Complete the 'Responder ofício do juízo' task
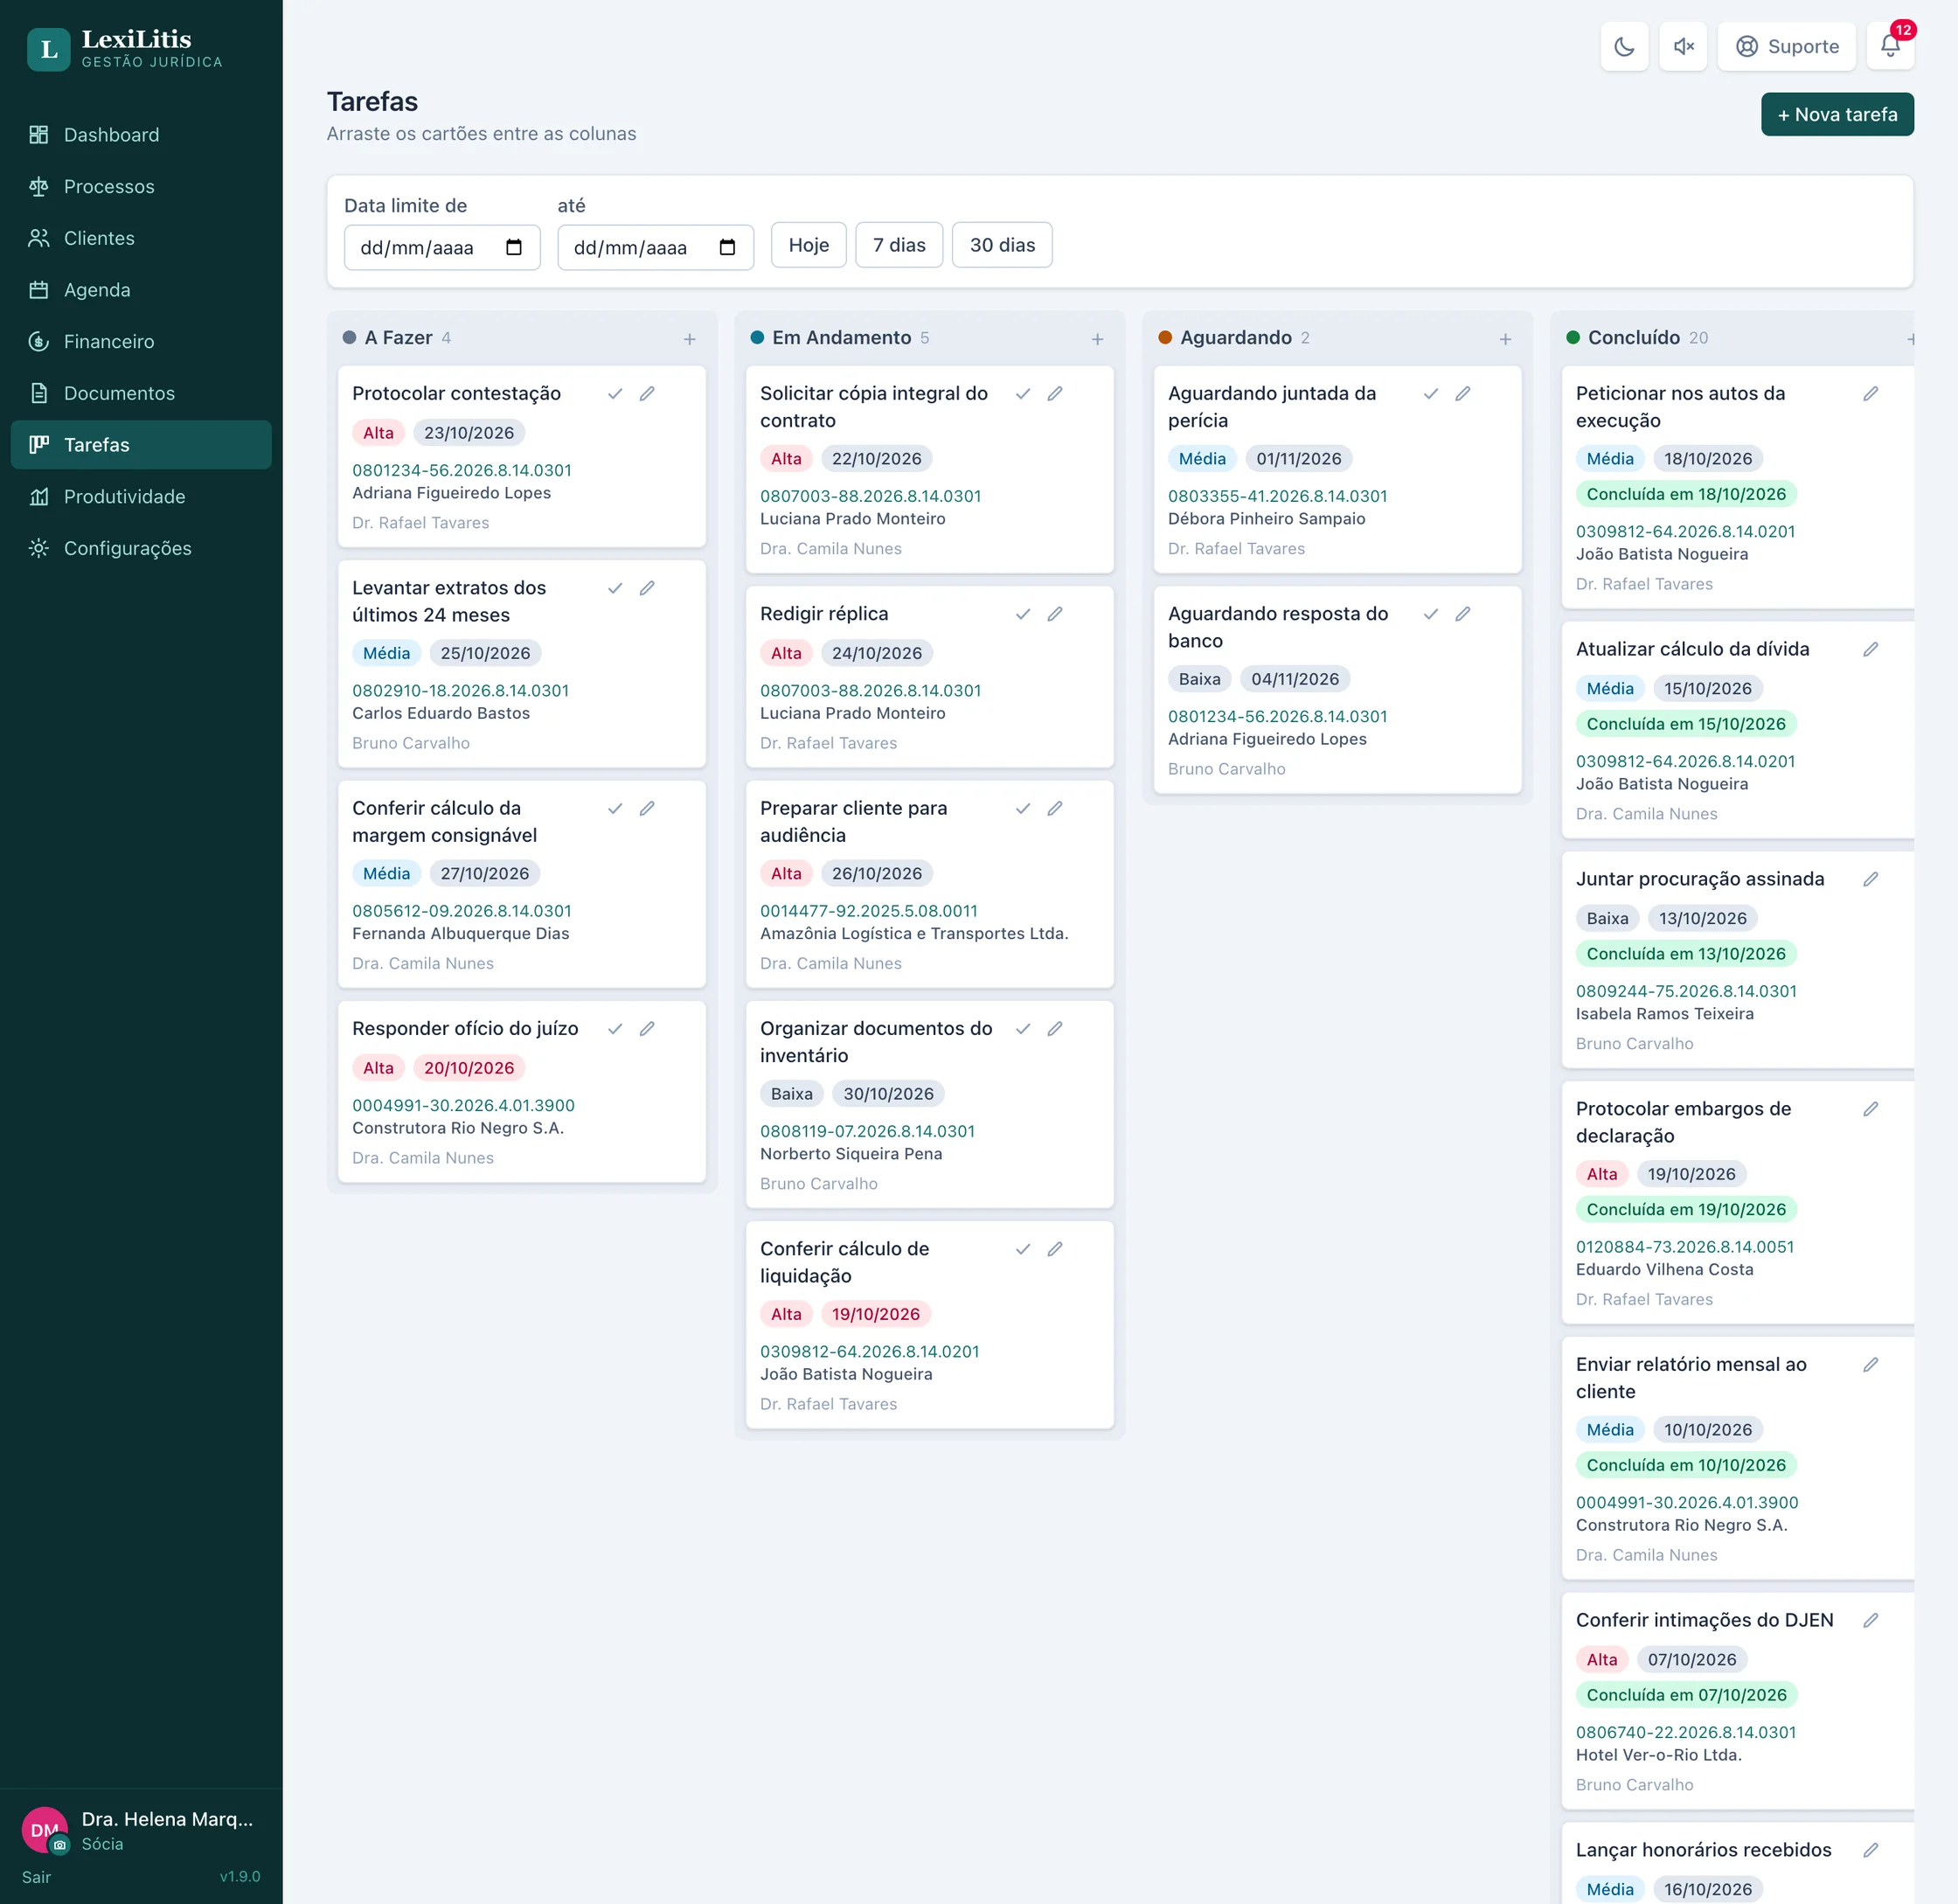This screenshot has width=1958, height=1904. click(x=615, y=1029)
